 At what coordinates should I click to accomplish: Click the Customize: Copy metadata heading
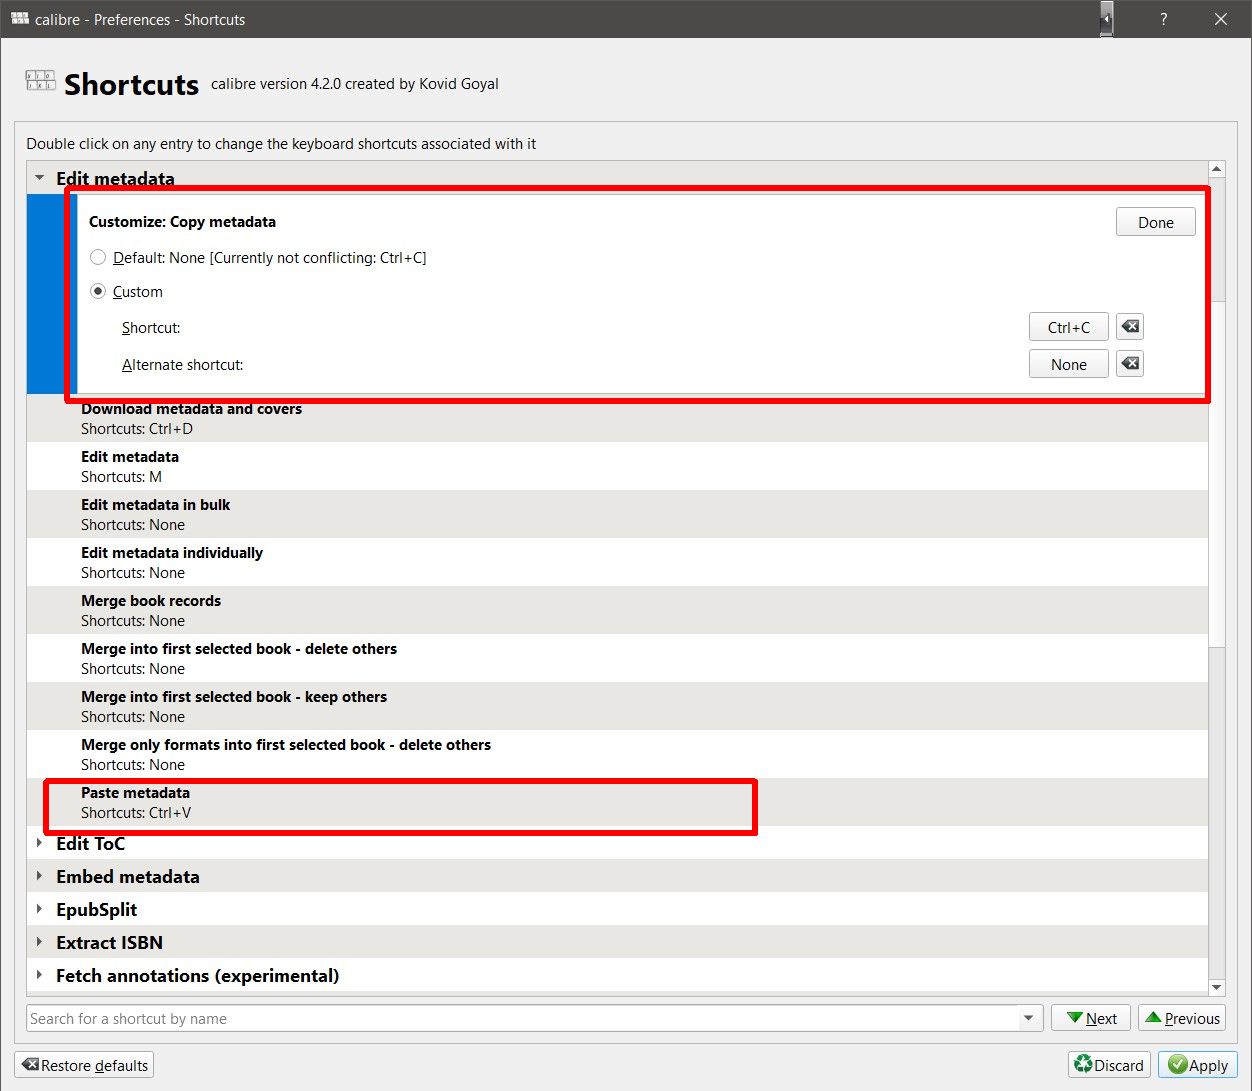(x=182, y=222)
